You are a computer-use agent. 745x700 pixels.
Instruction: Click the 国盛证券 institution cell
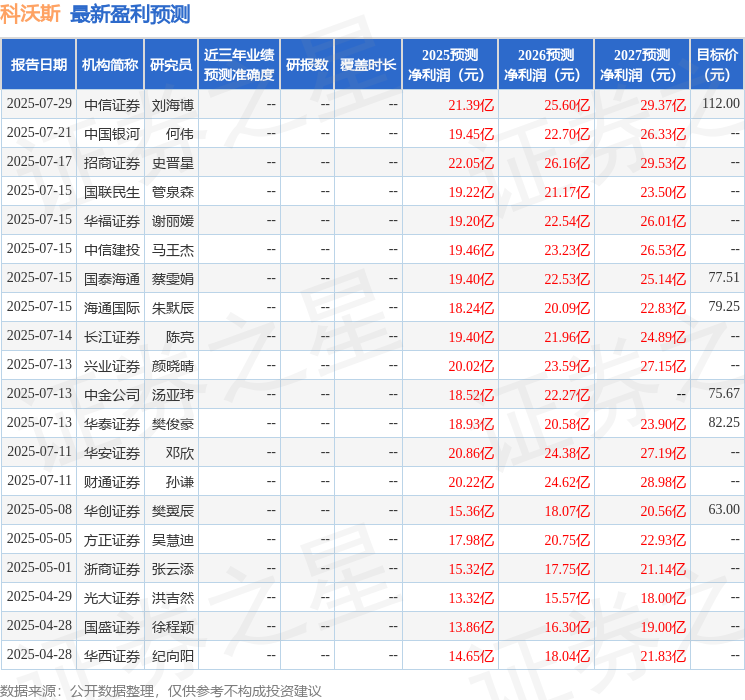tap(112, 627)
